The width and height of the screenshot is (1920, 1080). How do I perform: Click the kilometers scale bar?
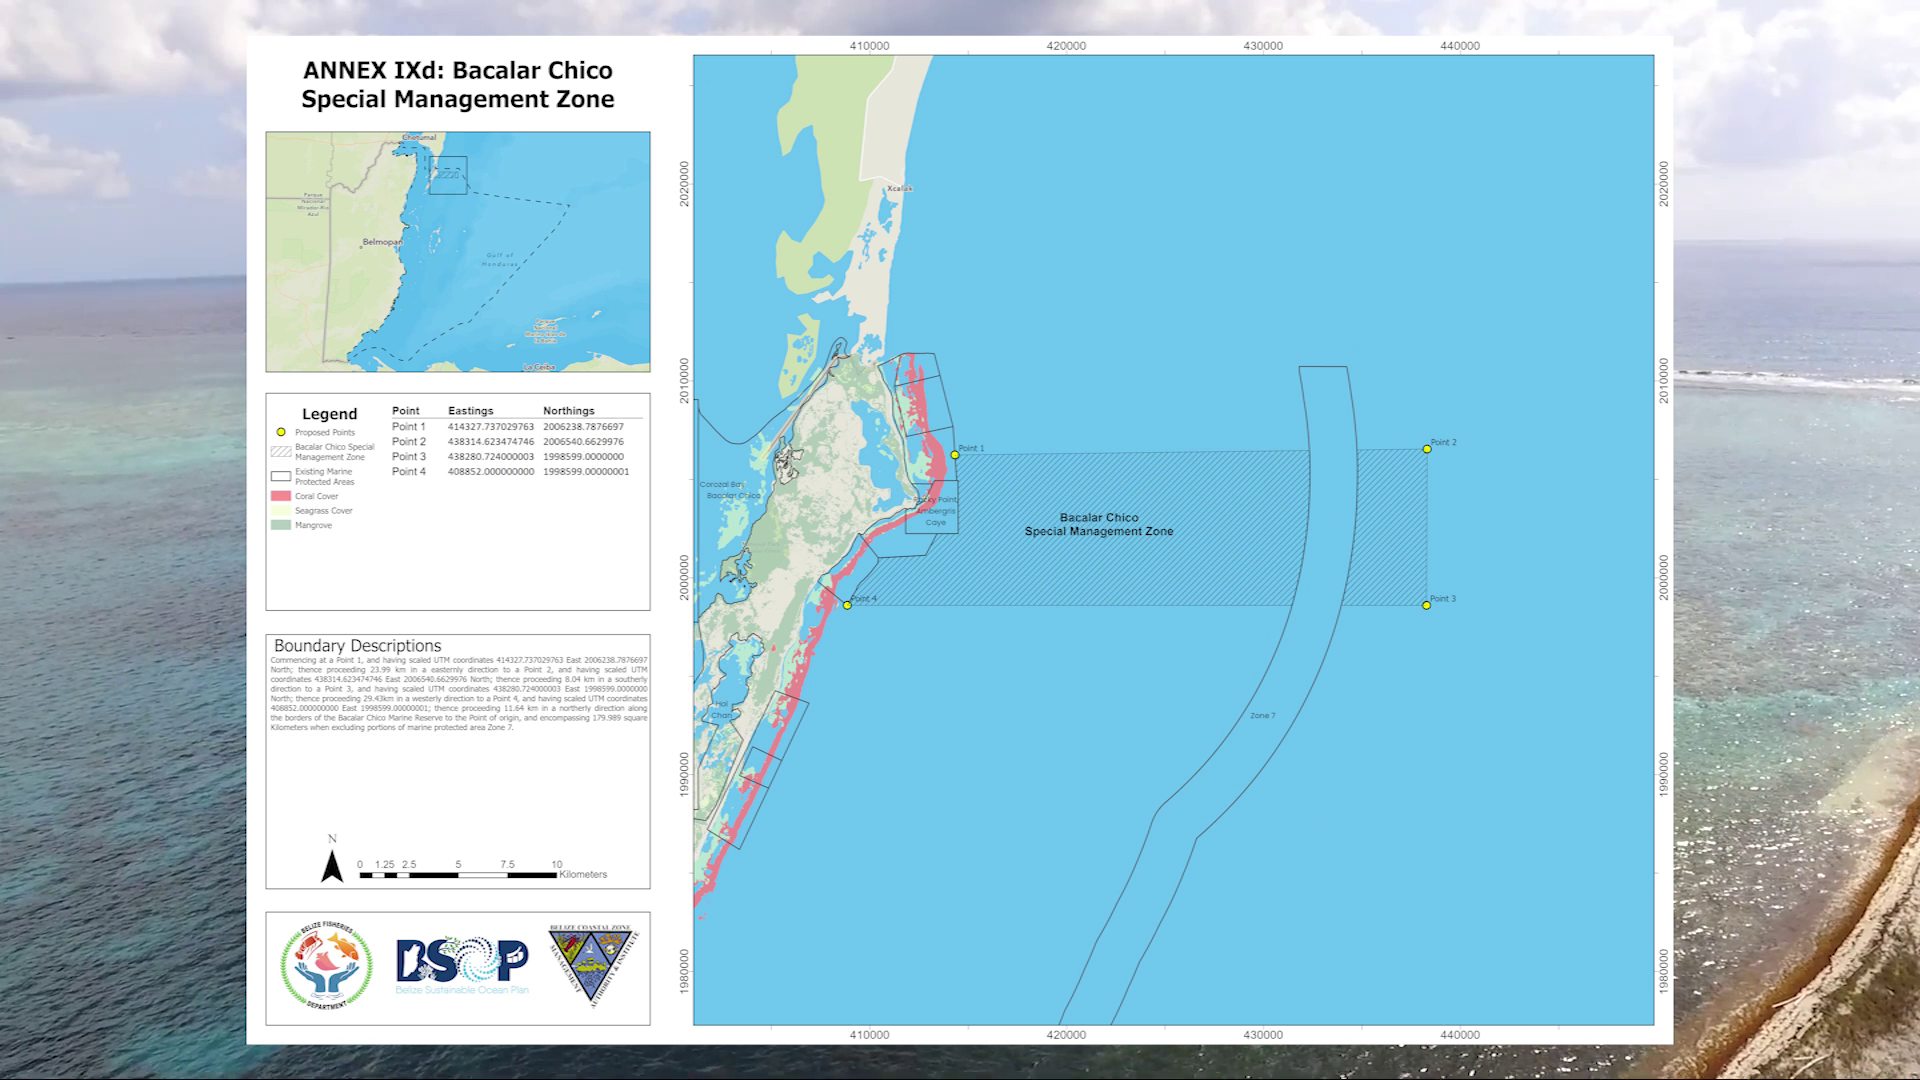pos(458,875)
